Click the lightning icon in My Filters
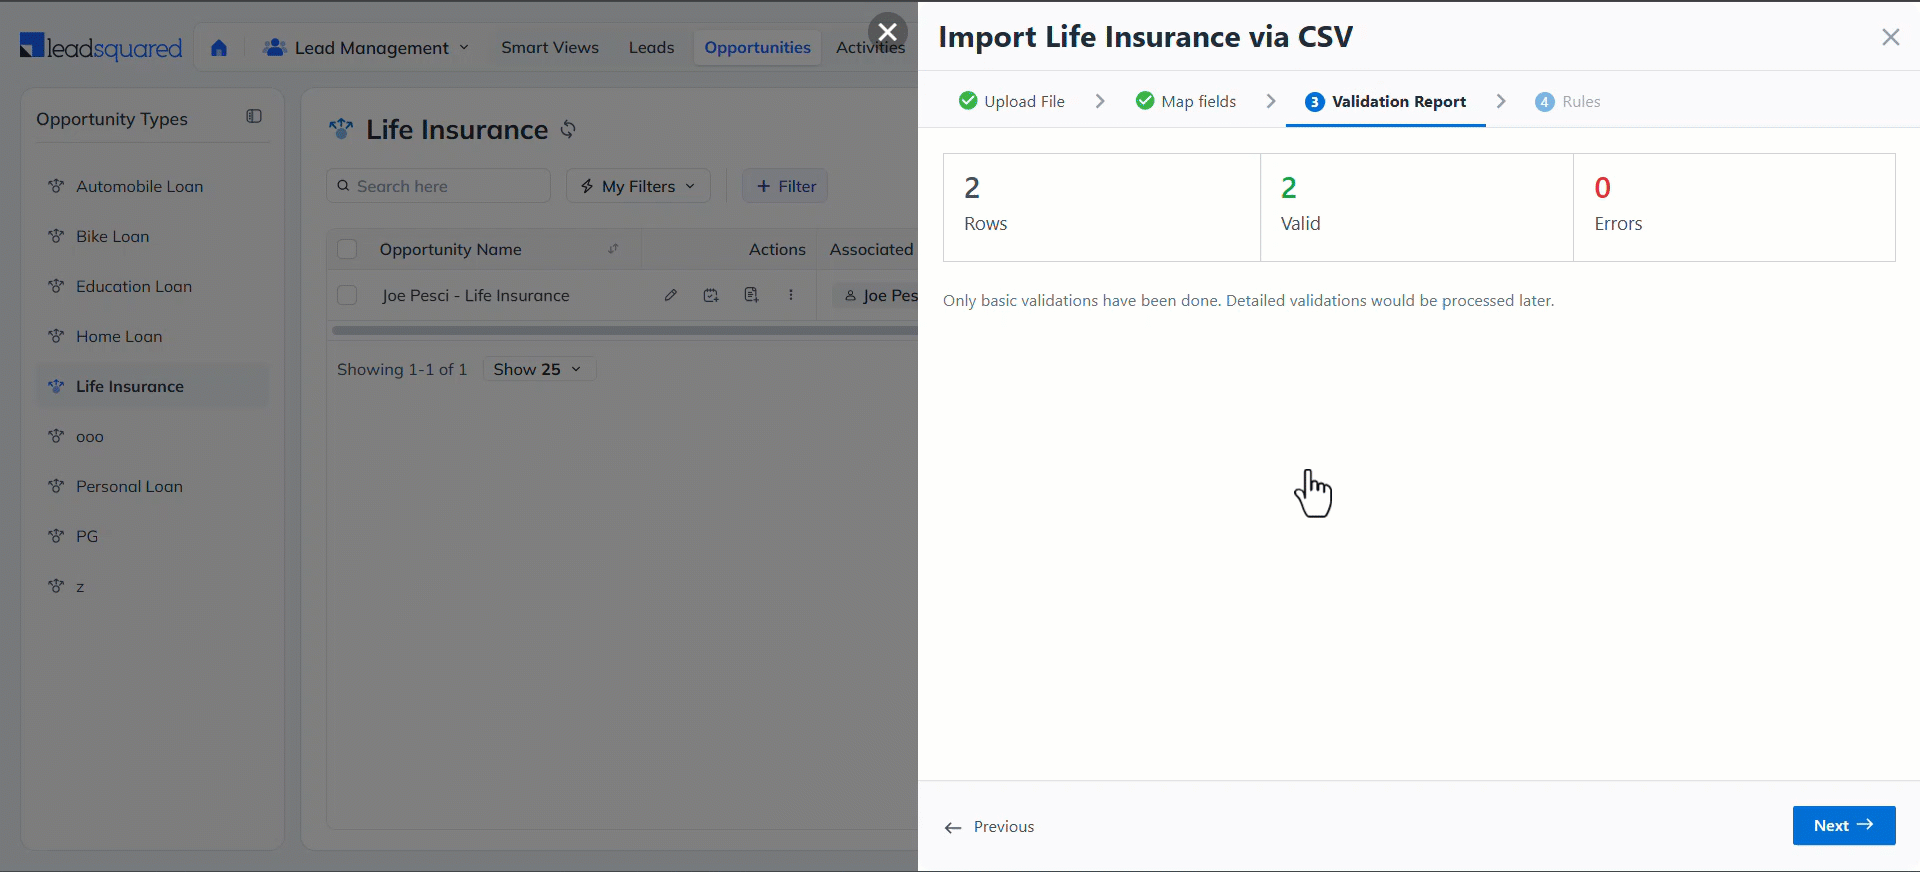This screenshot has width=1920, height=872. point(587,186)
